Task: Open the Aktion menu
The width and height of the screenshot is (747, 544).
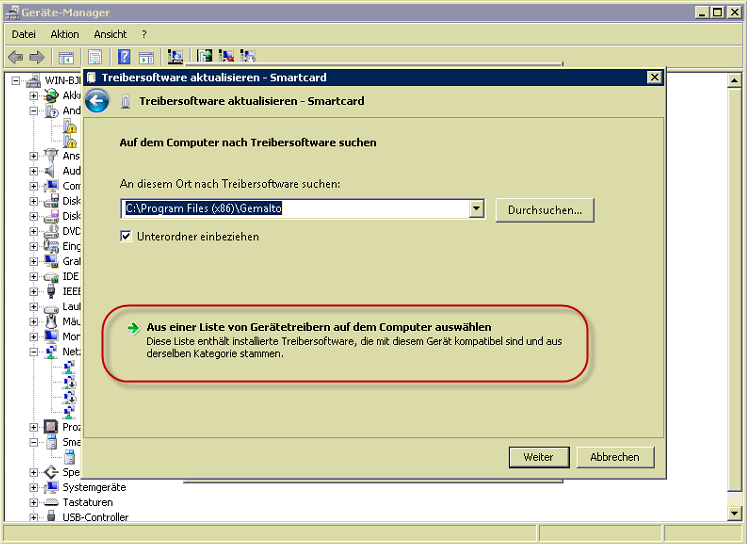Action: [x=64, y=34]
